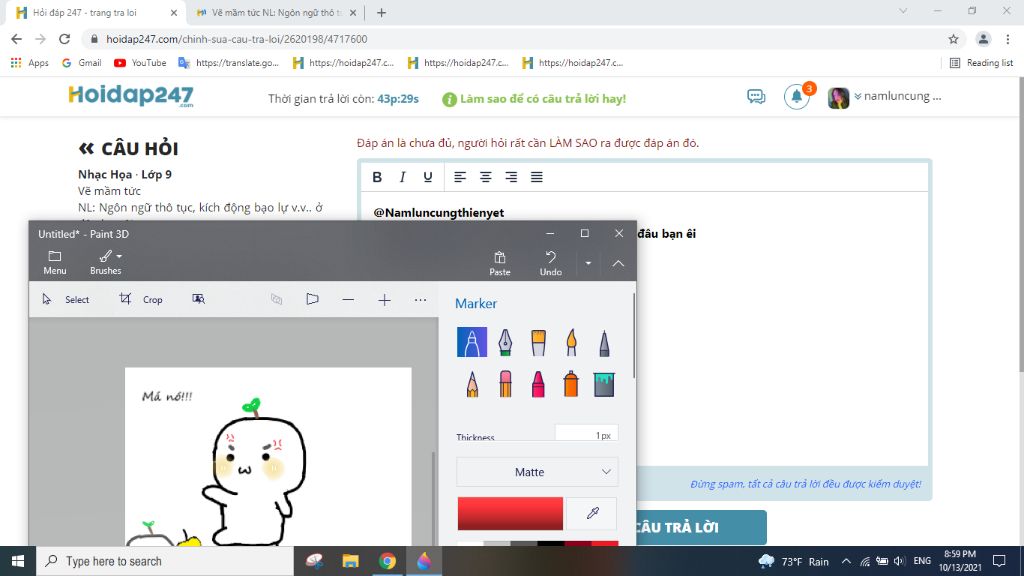Image resolution: width=1024 pixels, height=576 pixels.
Task: Select the Marker brush in Paint 3D
Action: tap(472, 342)
